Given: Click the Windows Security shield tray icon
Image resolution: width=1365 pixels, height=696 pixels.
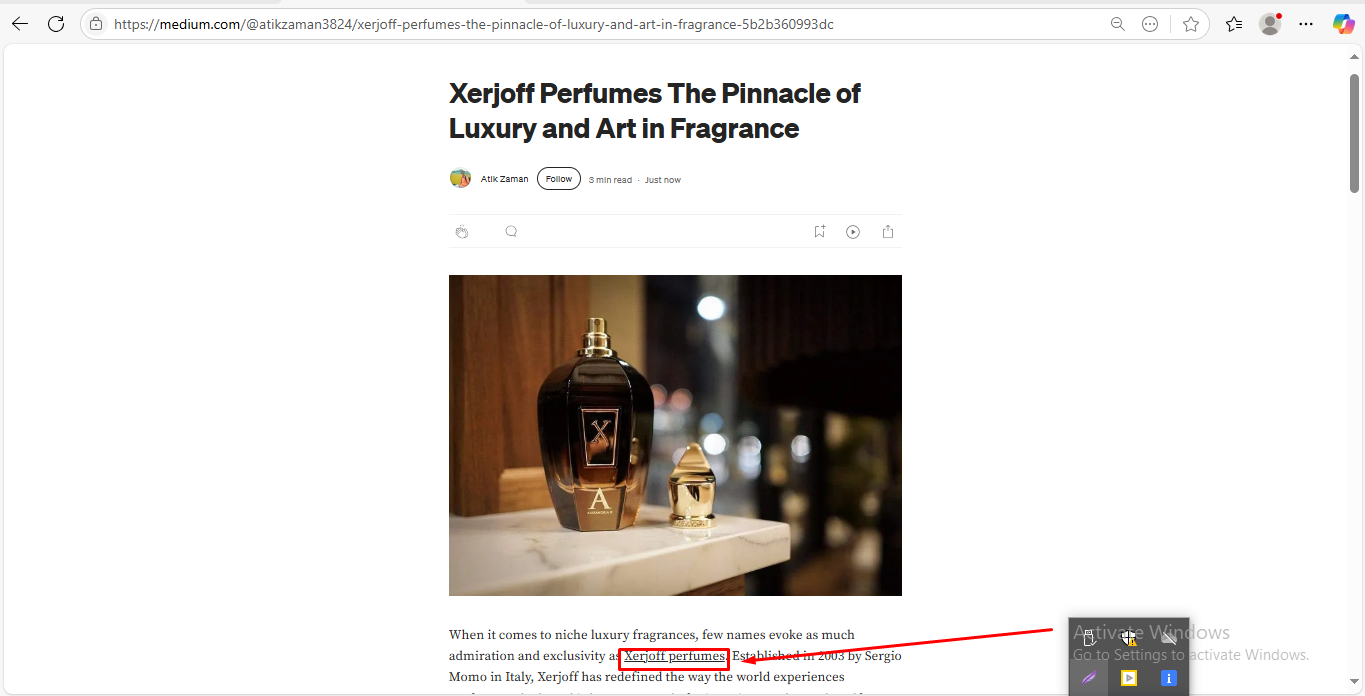Looking at the screenshot, I should coord(1128,638).
